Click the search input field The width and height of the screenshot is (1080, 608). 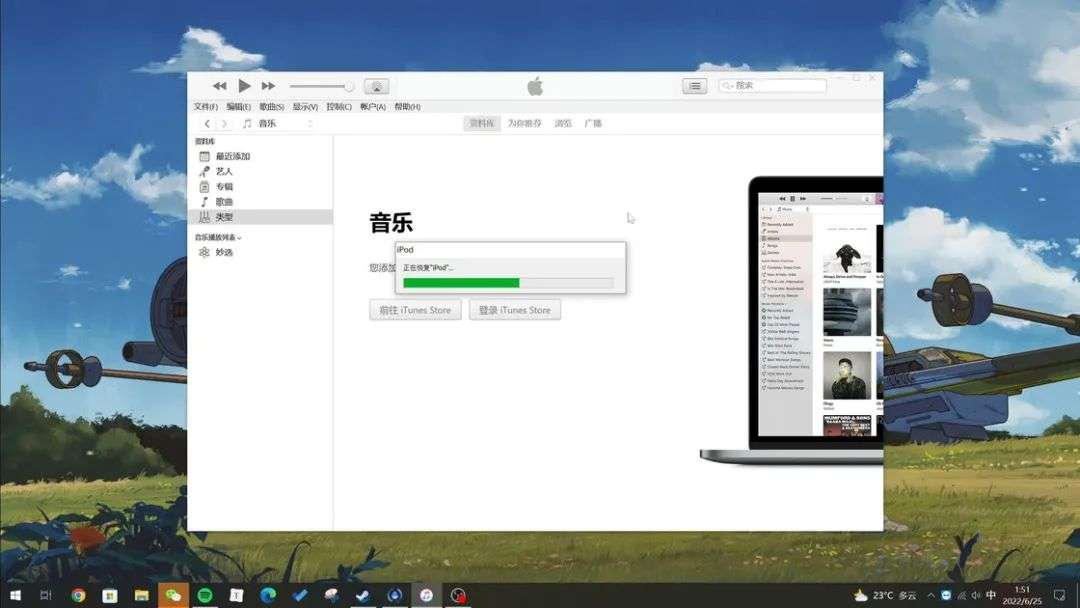click(x=772, y=85)
